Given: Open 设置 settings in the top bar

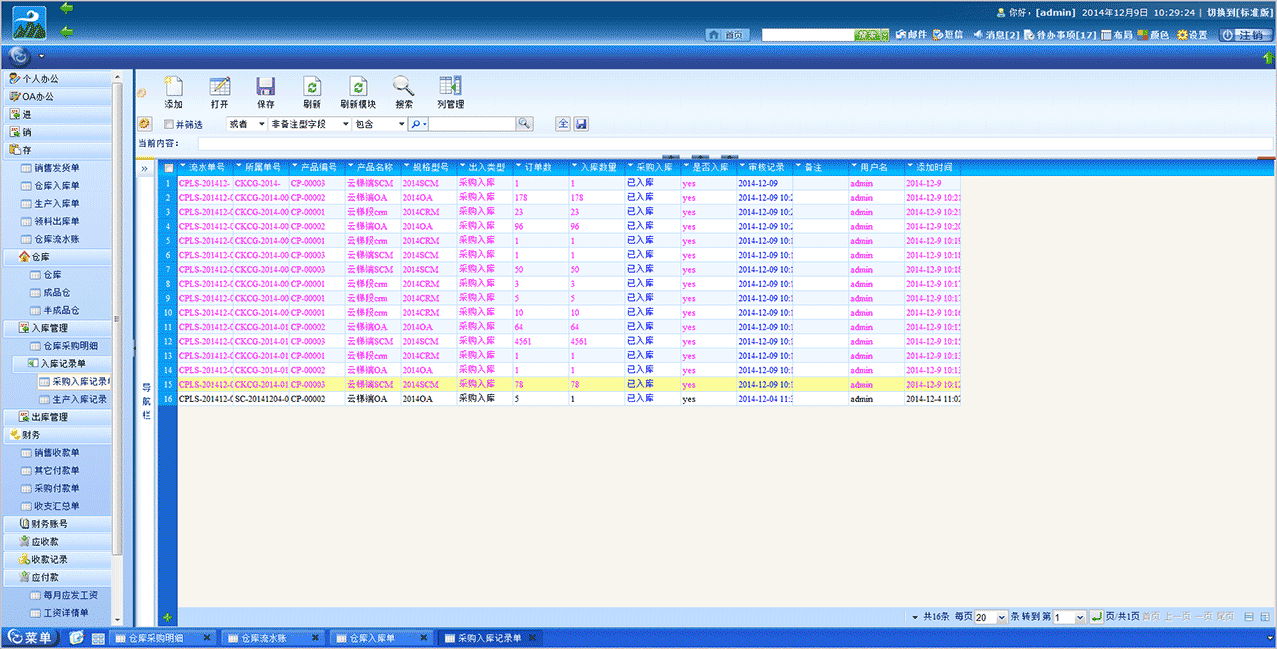Looking at the screenshot, I should (x=1191, y=35).
